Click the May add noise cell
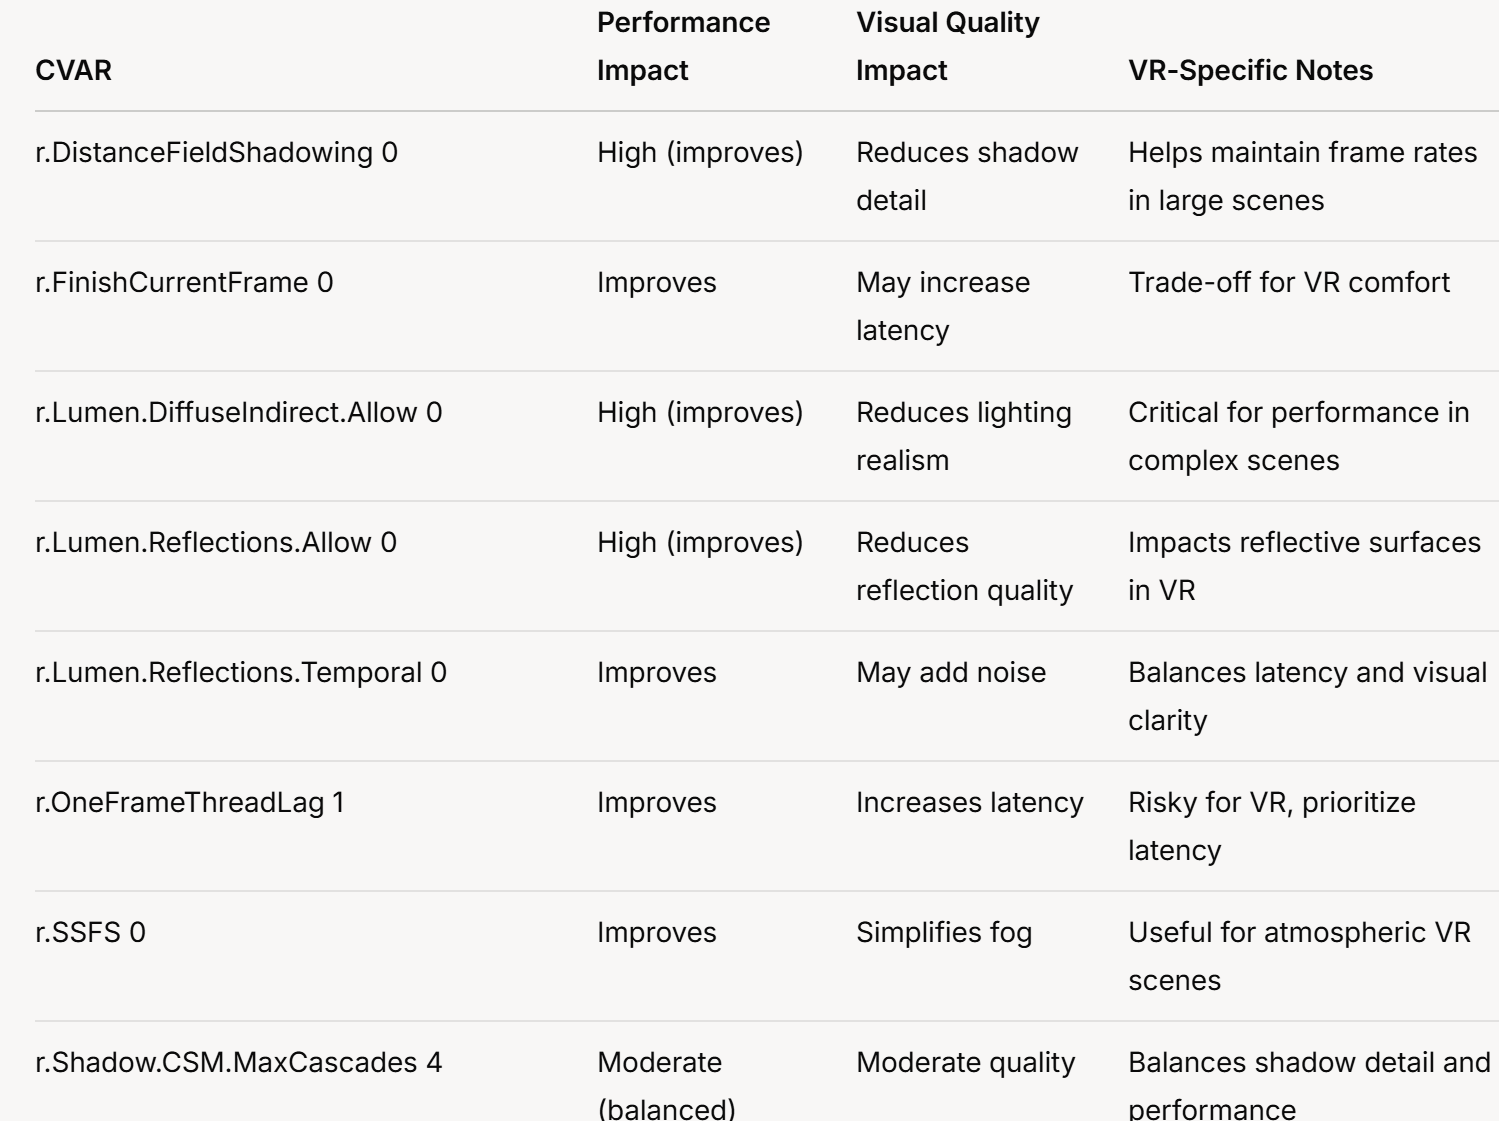Screen dimensions: 1499x1121 click(x=951, y=673)
